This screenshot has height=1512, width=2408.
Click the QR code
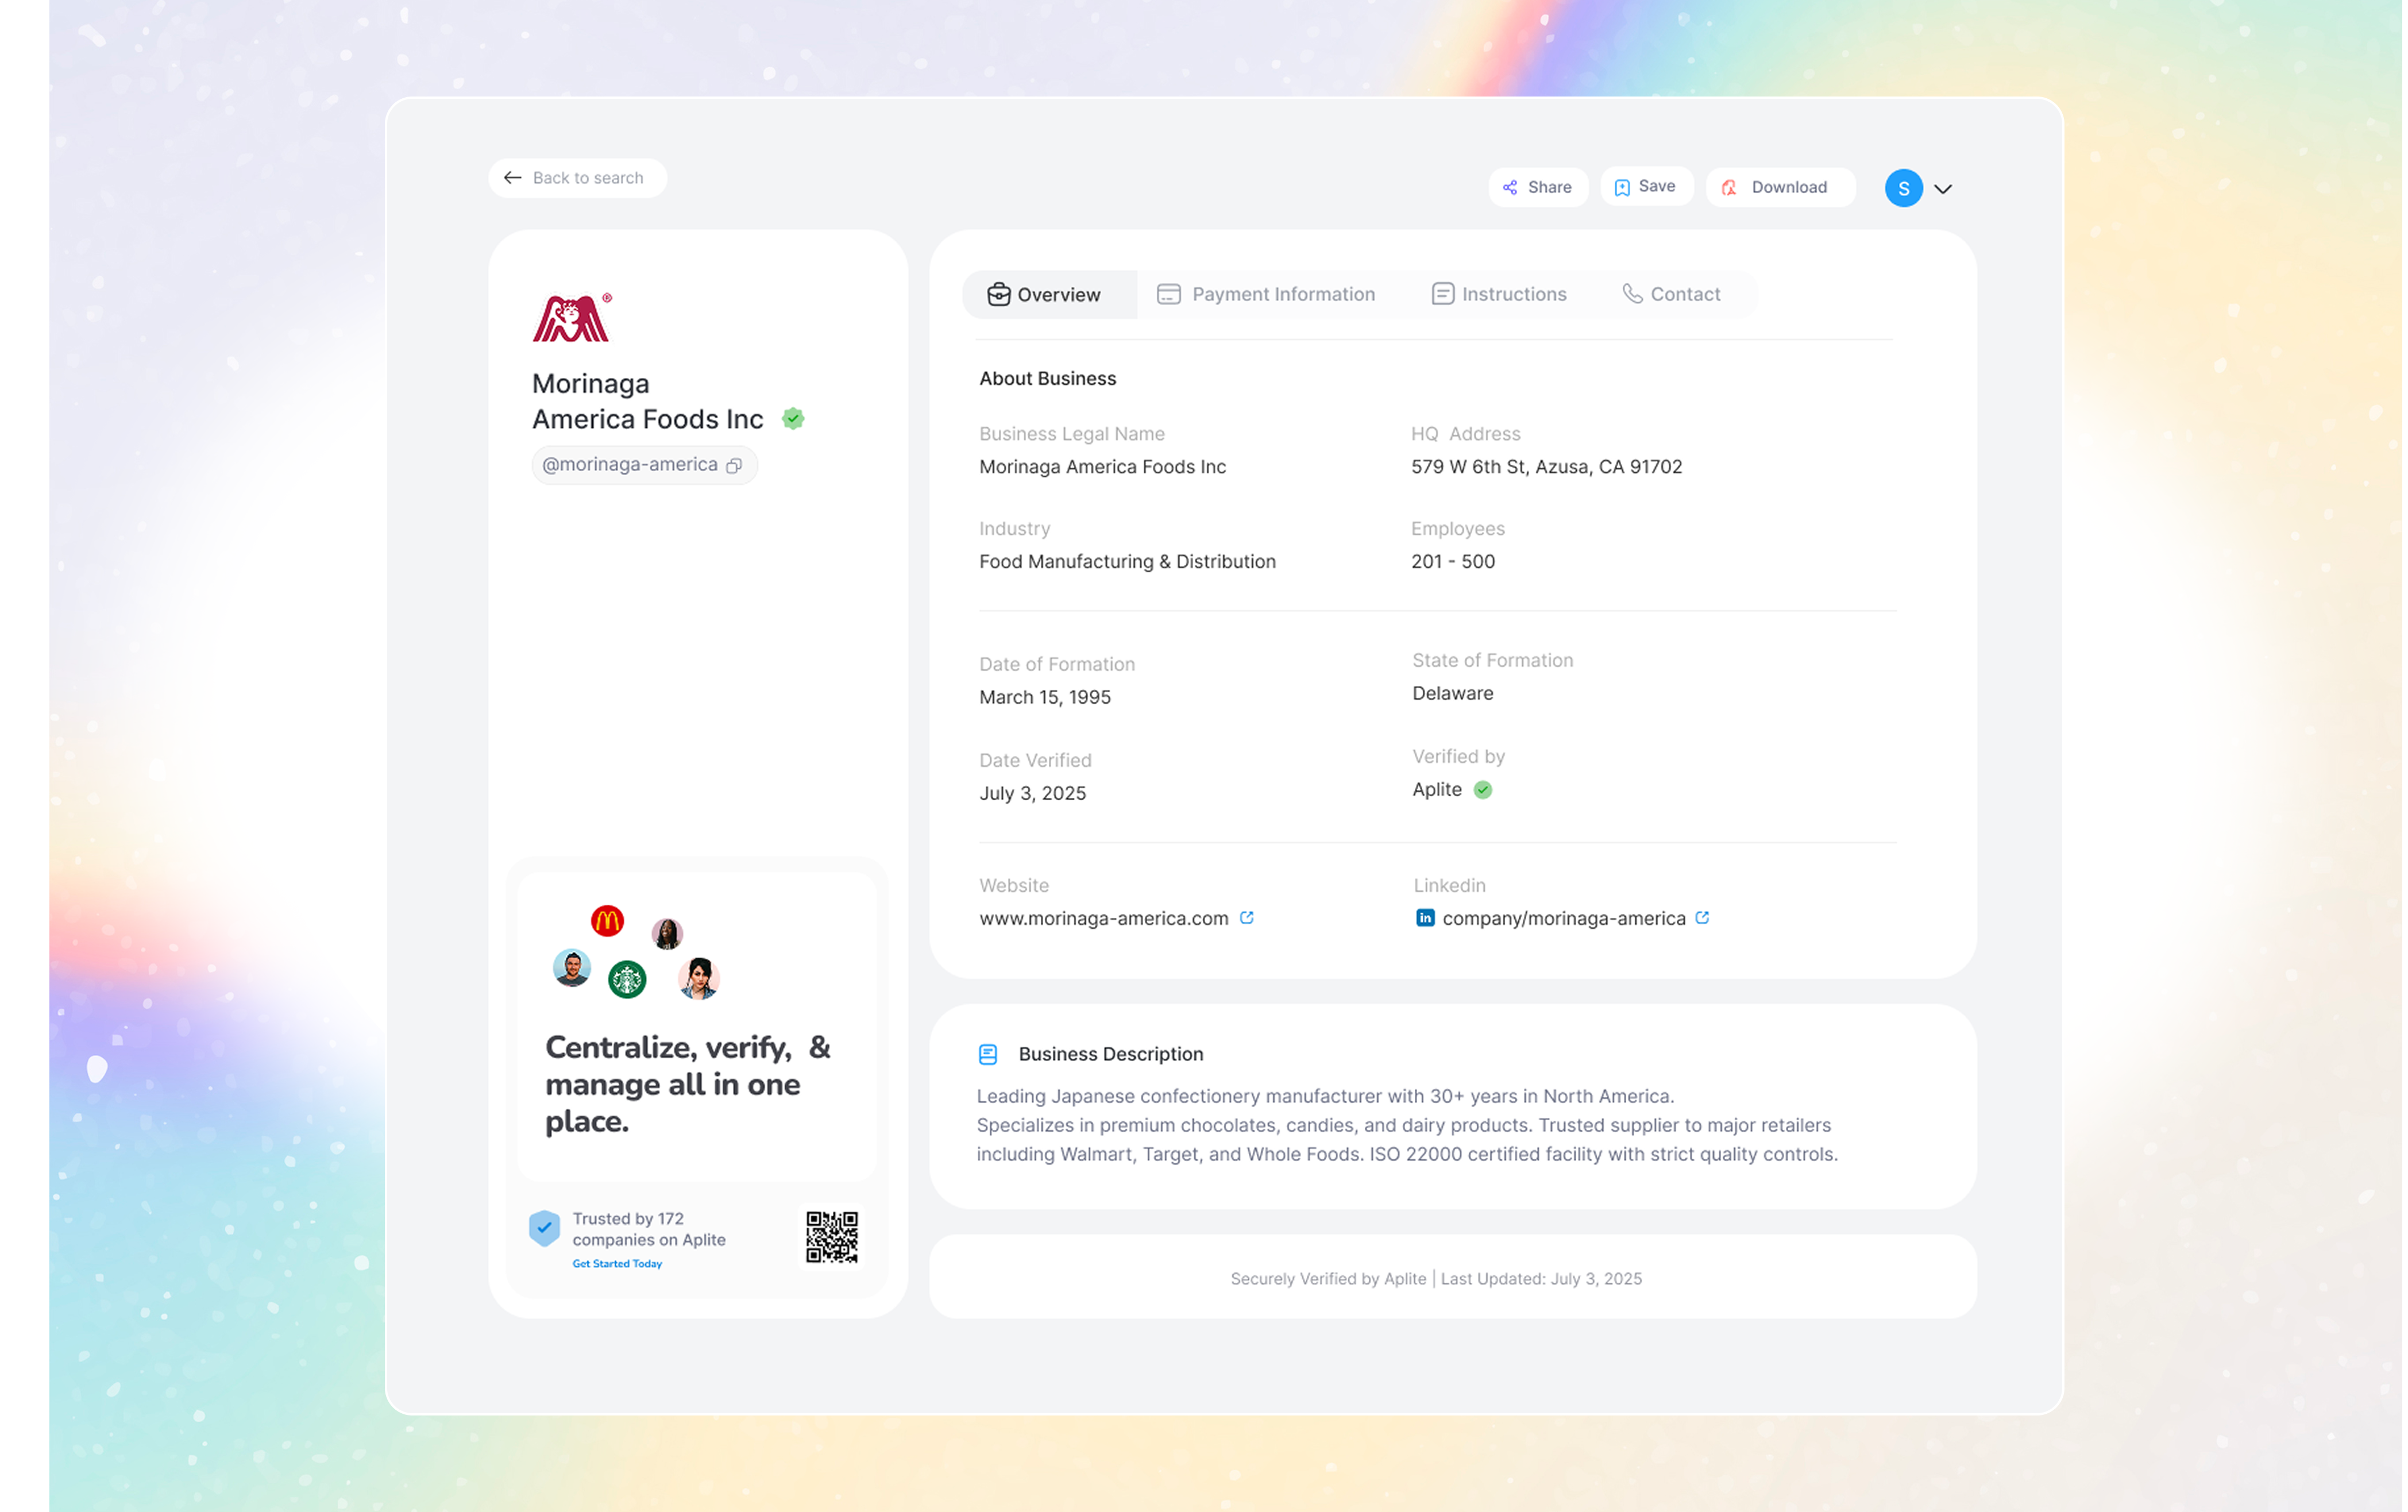[x=832, y=1237]
